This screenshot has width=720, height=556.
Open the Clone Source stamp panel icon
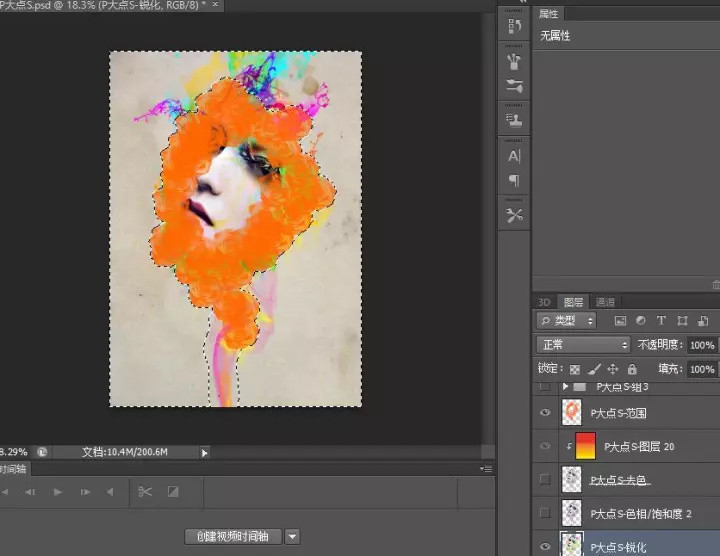[x=514, y=121]
